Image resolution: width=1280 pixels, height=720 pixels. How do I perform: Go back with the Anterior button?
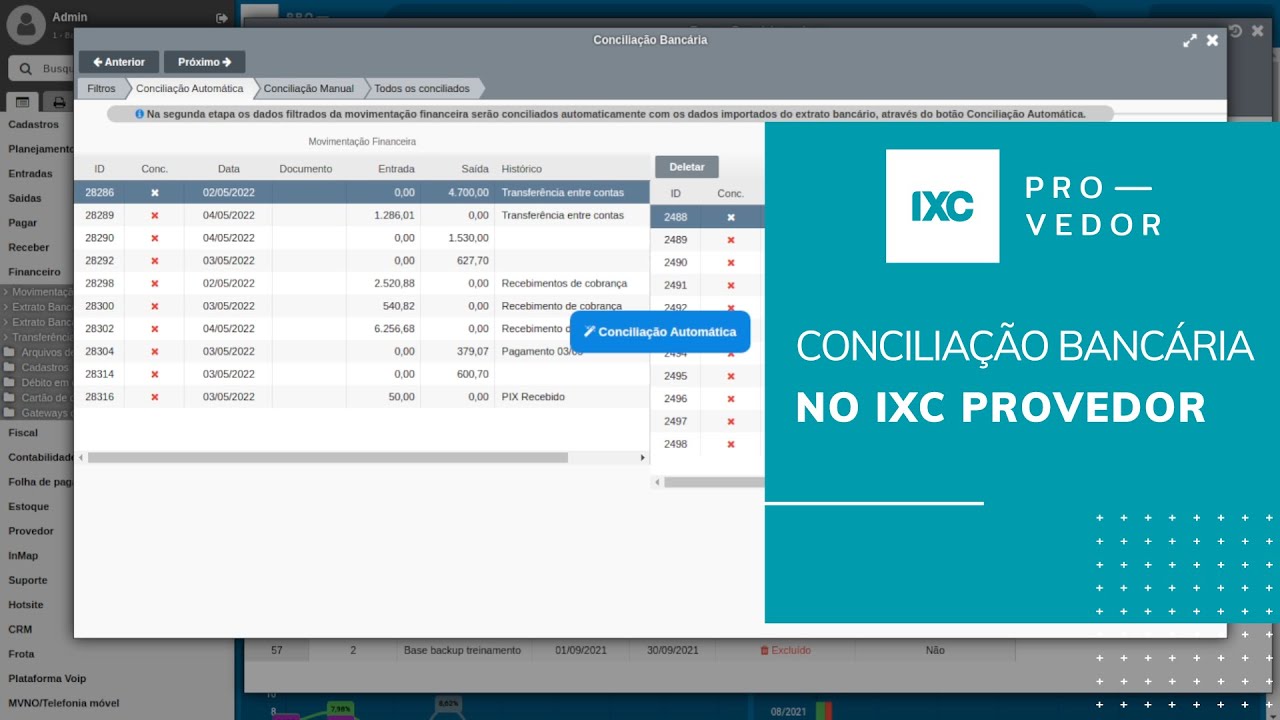tap(119, 62)
